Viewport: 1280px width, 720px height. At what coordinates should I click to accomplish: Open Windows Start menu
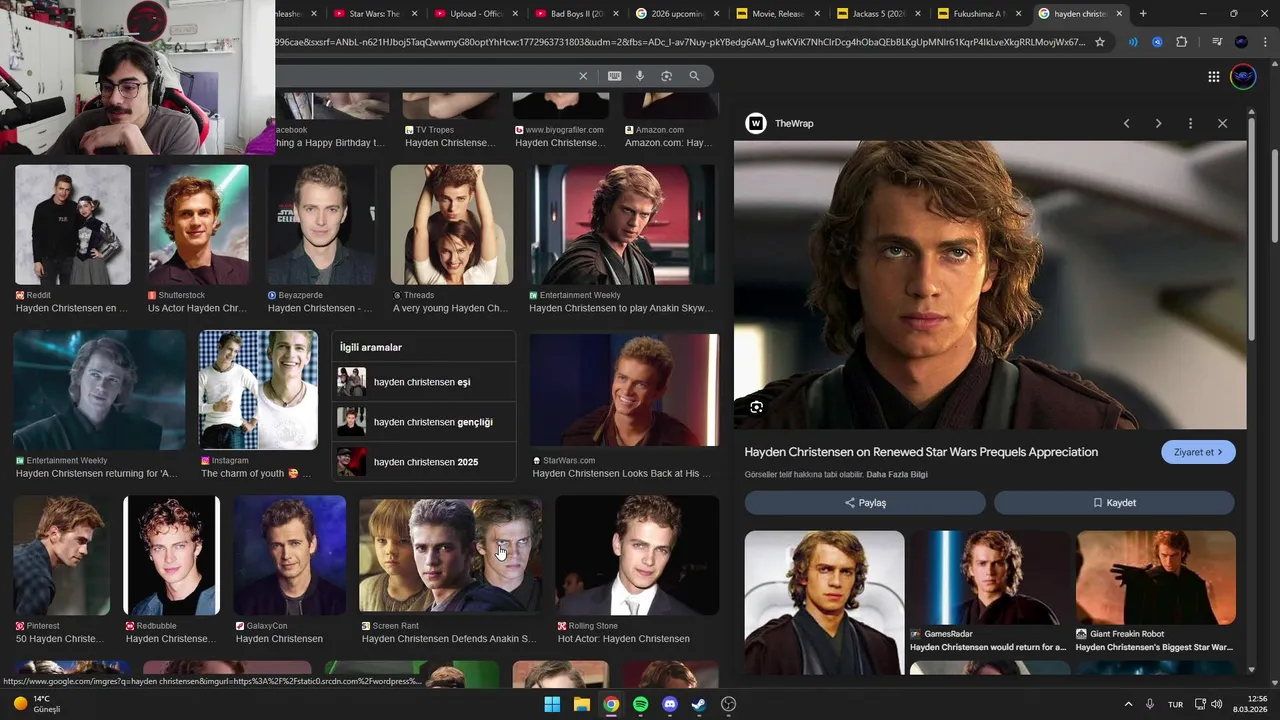[x=552, y=704]
